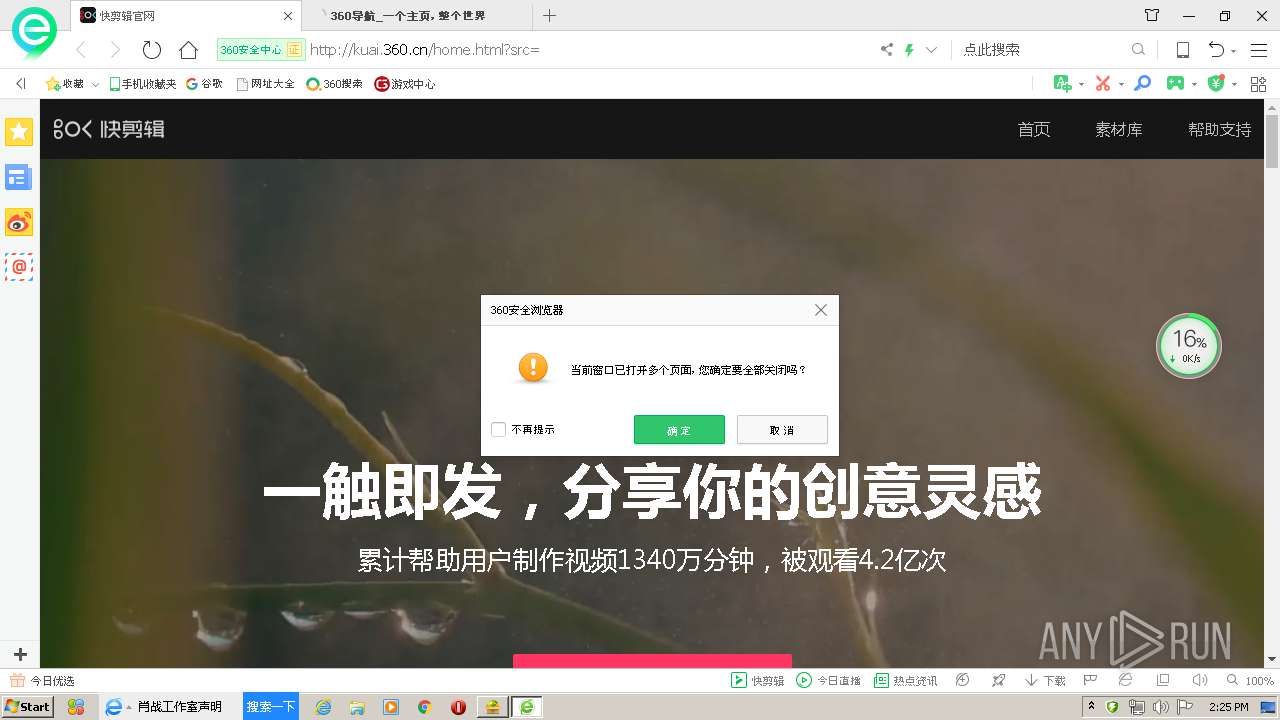1280x720 pixels.
Task: Open 首页 in the site navigation
Action: click(x=1034, y=129)
